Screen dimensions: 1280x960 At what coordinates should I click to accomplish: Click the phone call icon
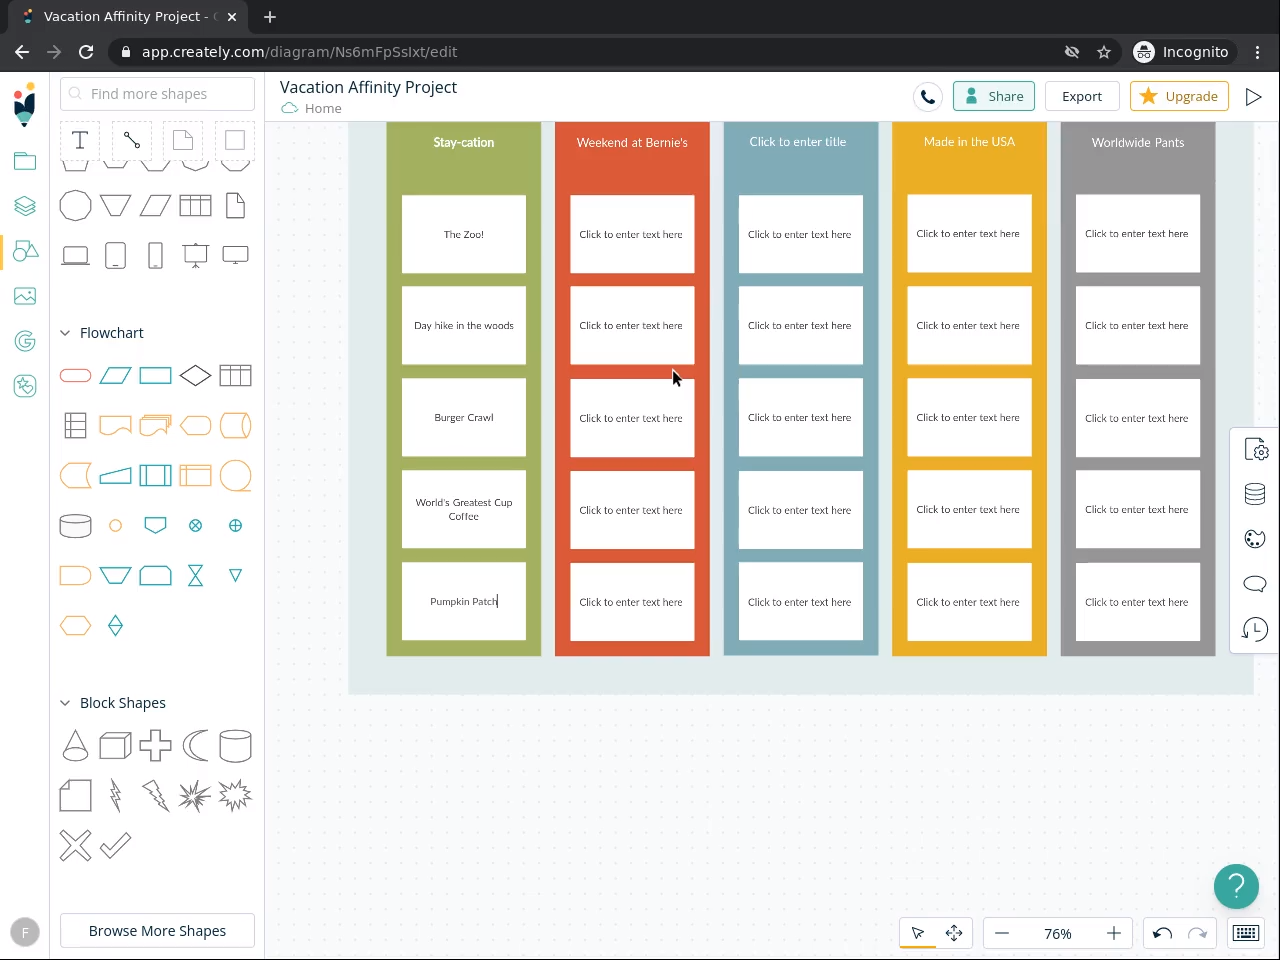928,97
